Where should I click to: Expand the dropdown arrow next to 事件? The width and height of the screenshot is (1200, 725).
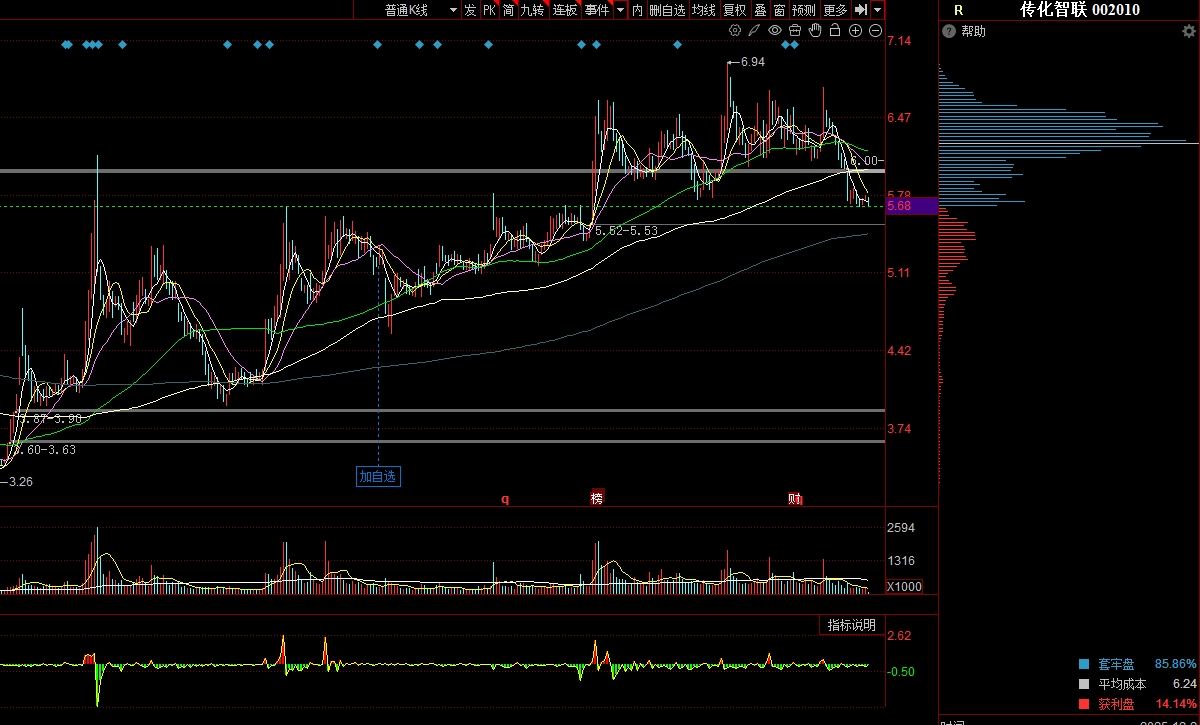(x=620, y=10)
